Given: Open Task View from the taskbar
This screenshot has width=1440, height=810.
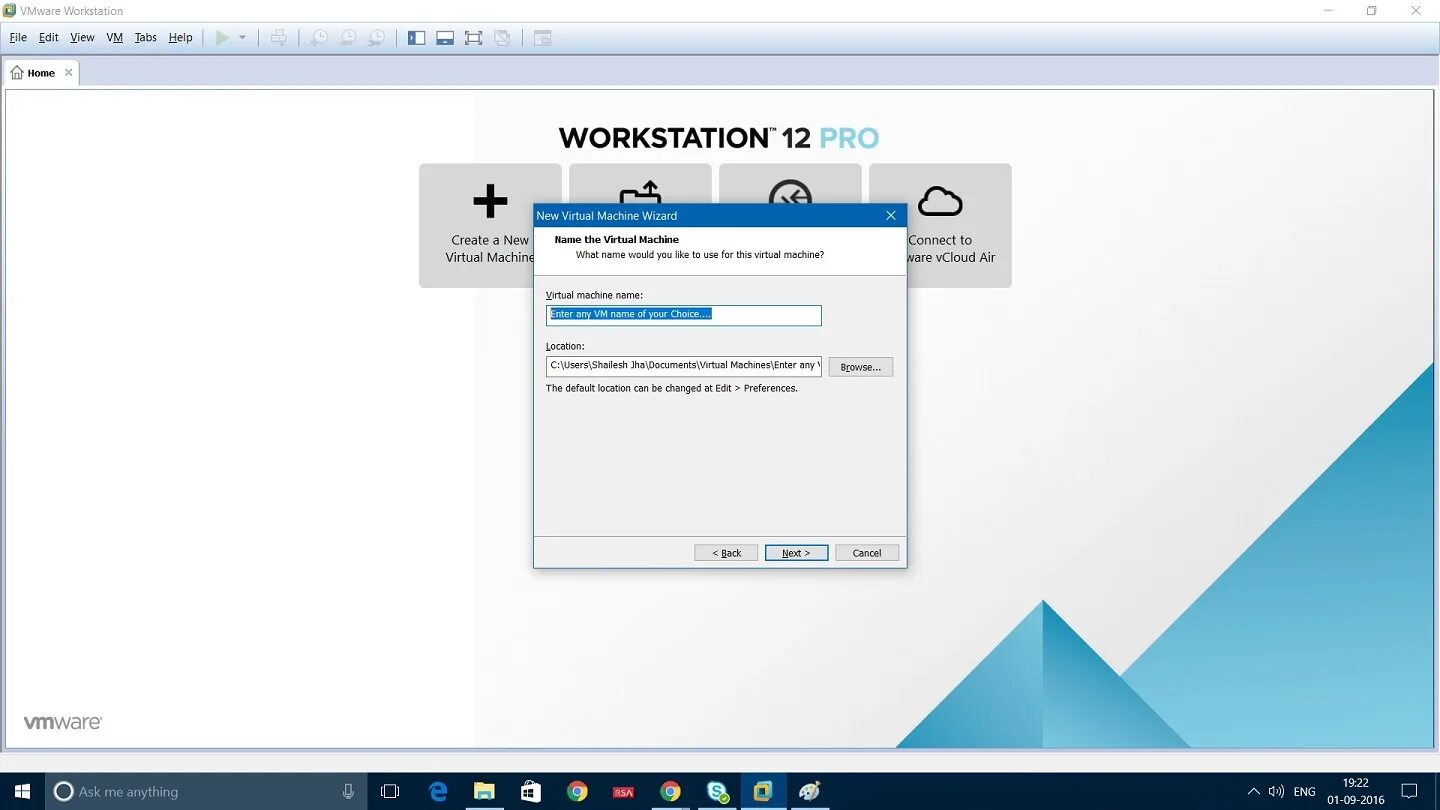Looking at the screenshot, I should click(x=390, y=791).
